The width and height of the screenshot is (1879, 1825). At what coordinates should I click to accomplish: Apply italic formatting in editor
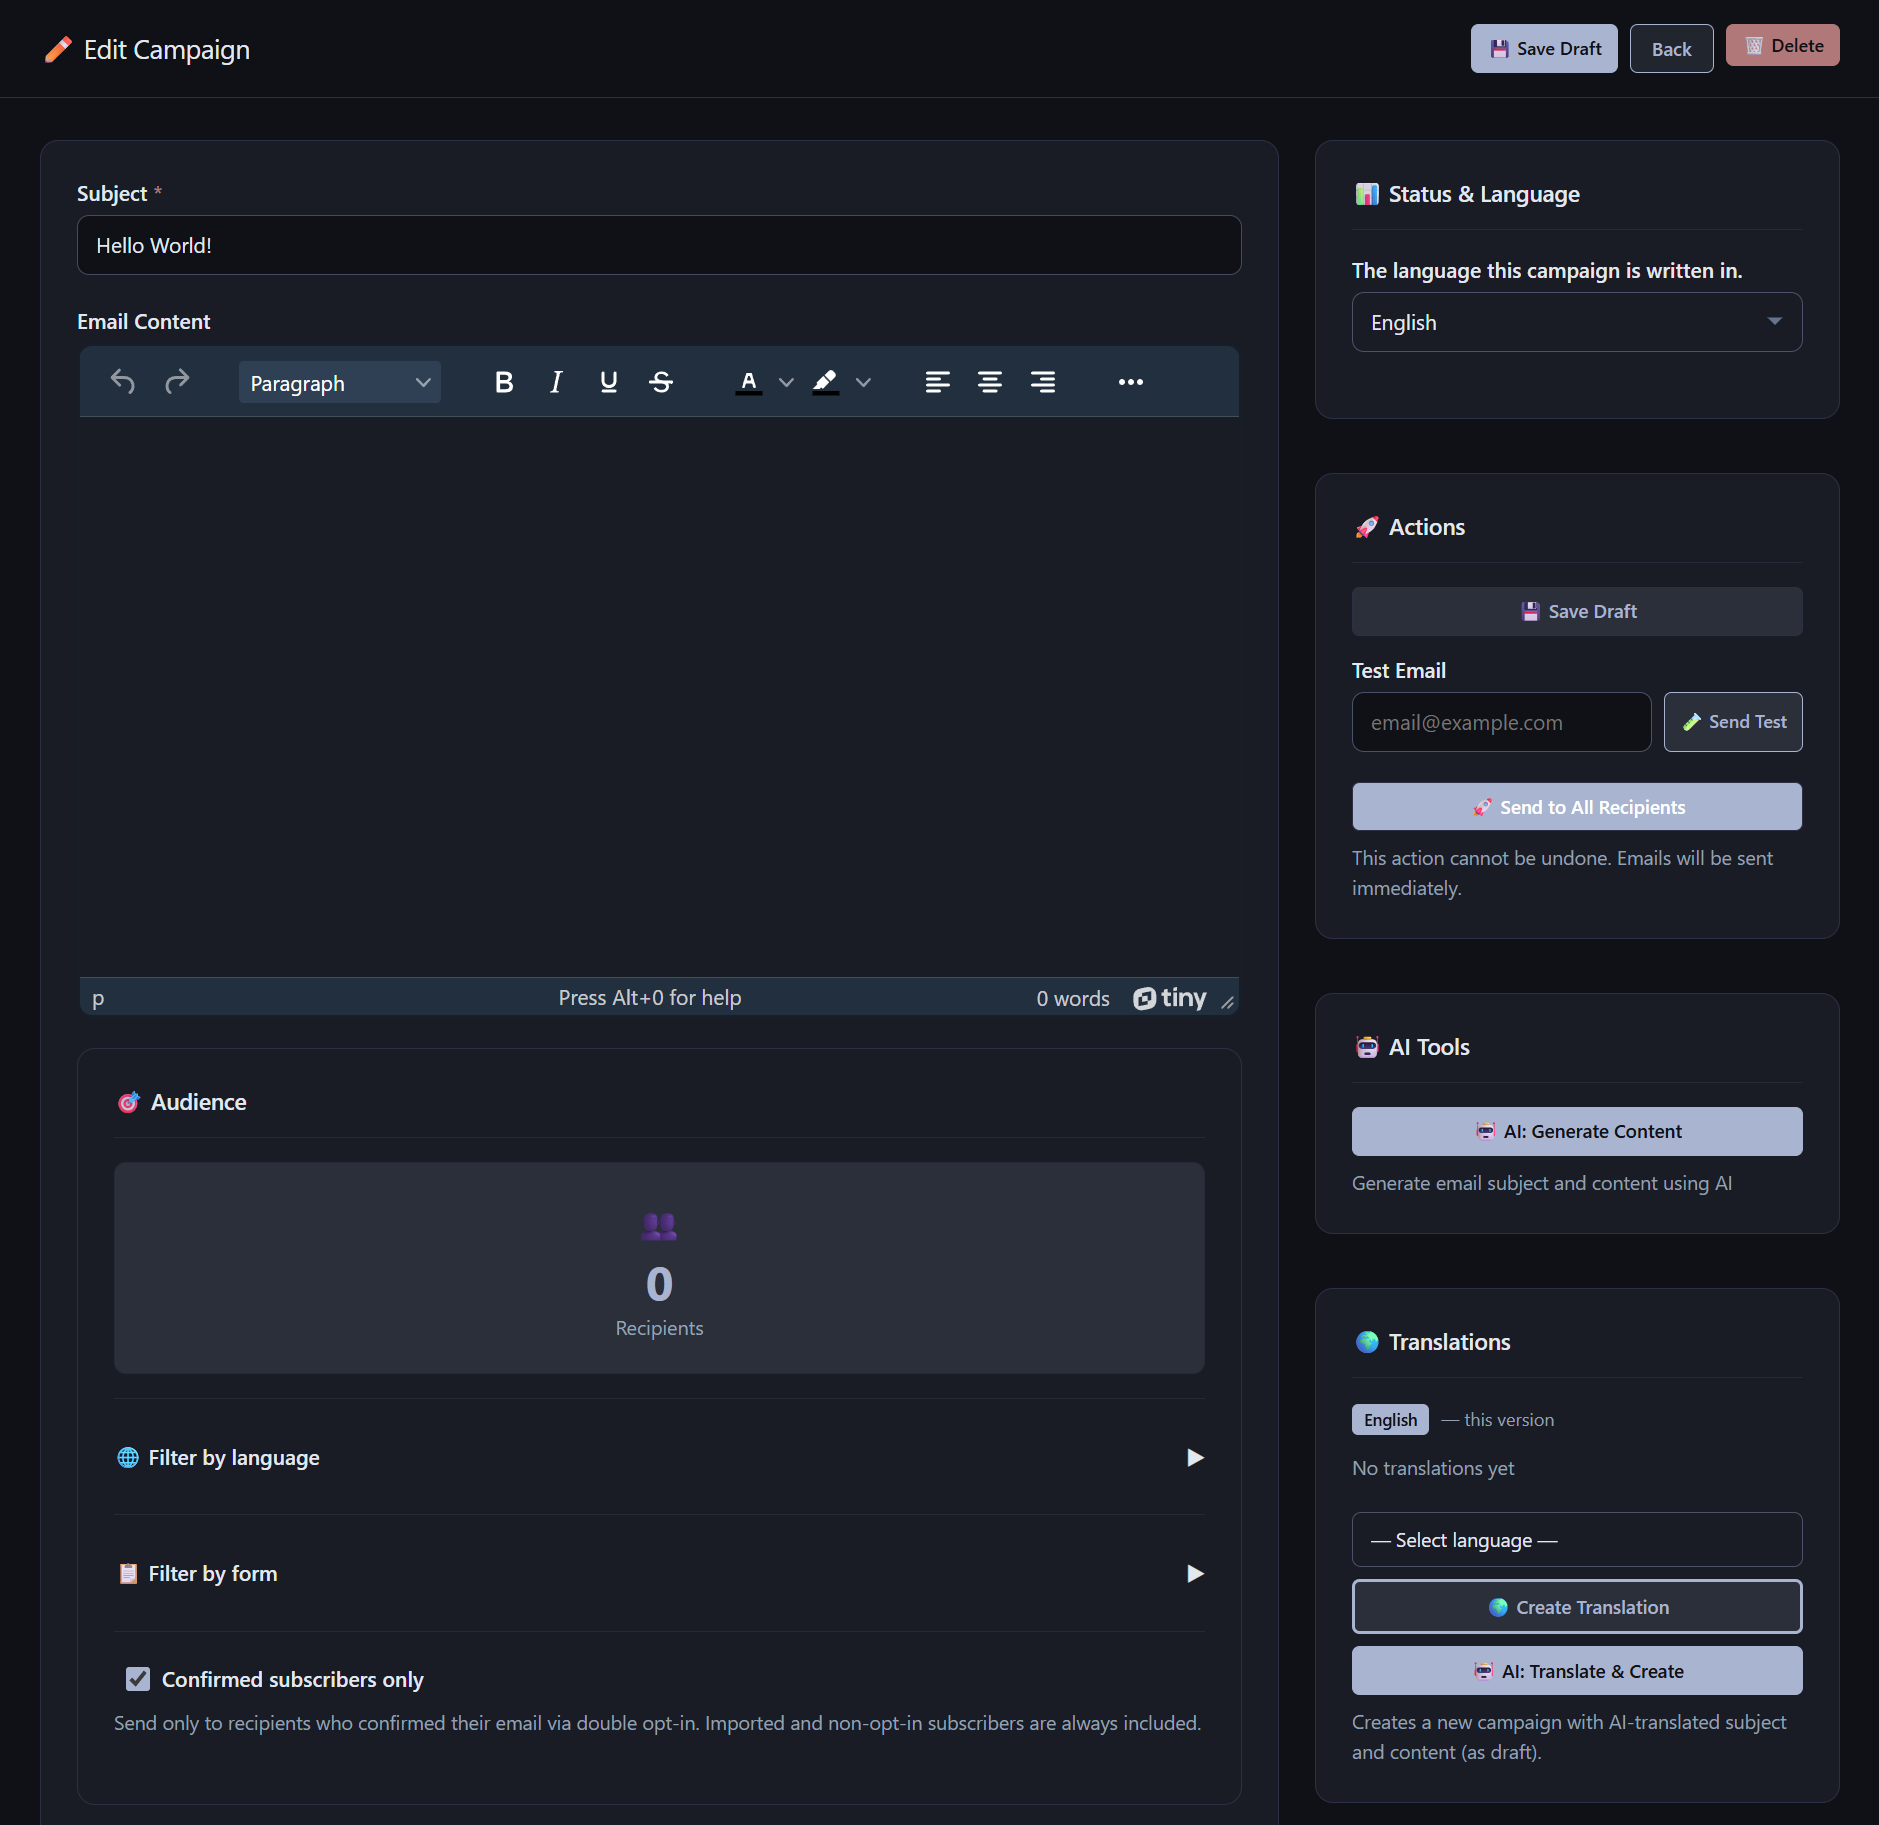pyautogui.click(x=556, y=382)
